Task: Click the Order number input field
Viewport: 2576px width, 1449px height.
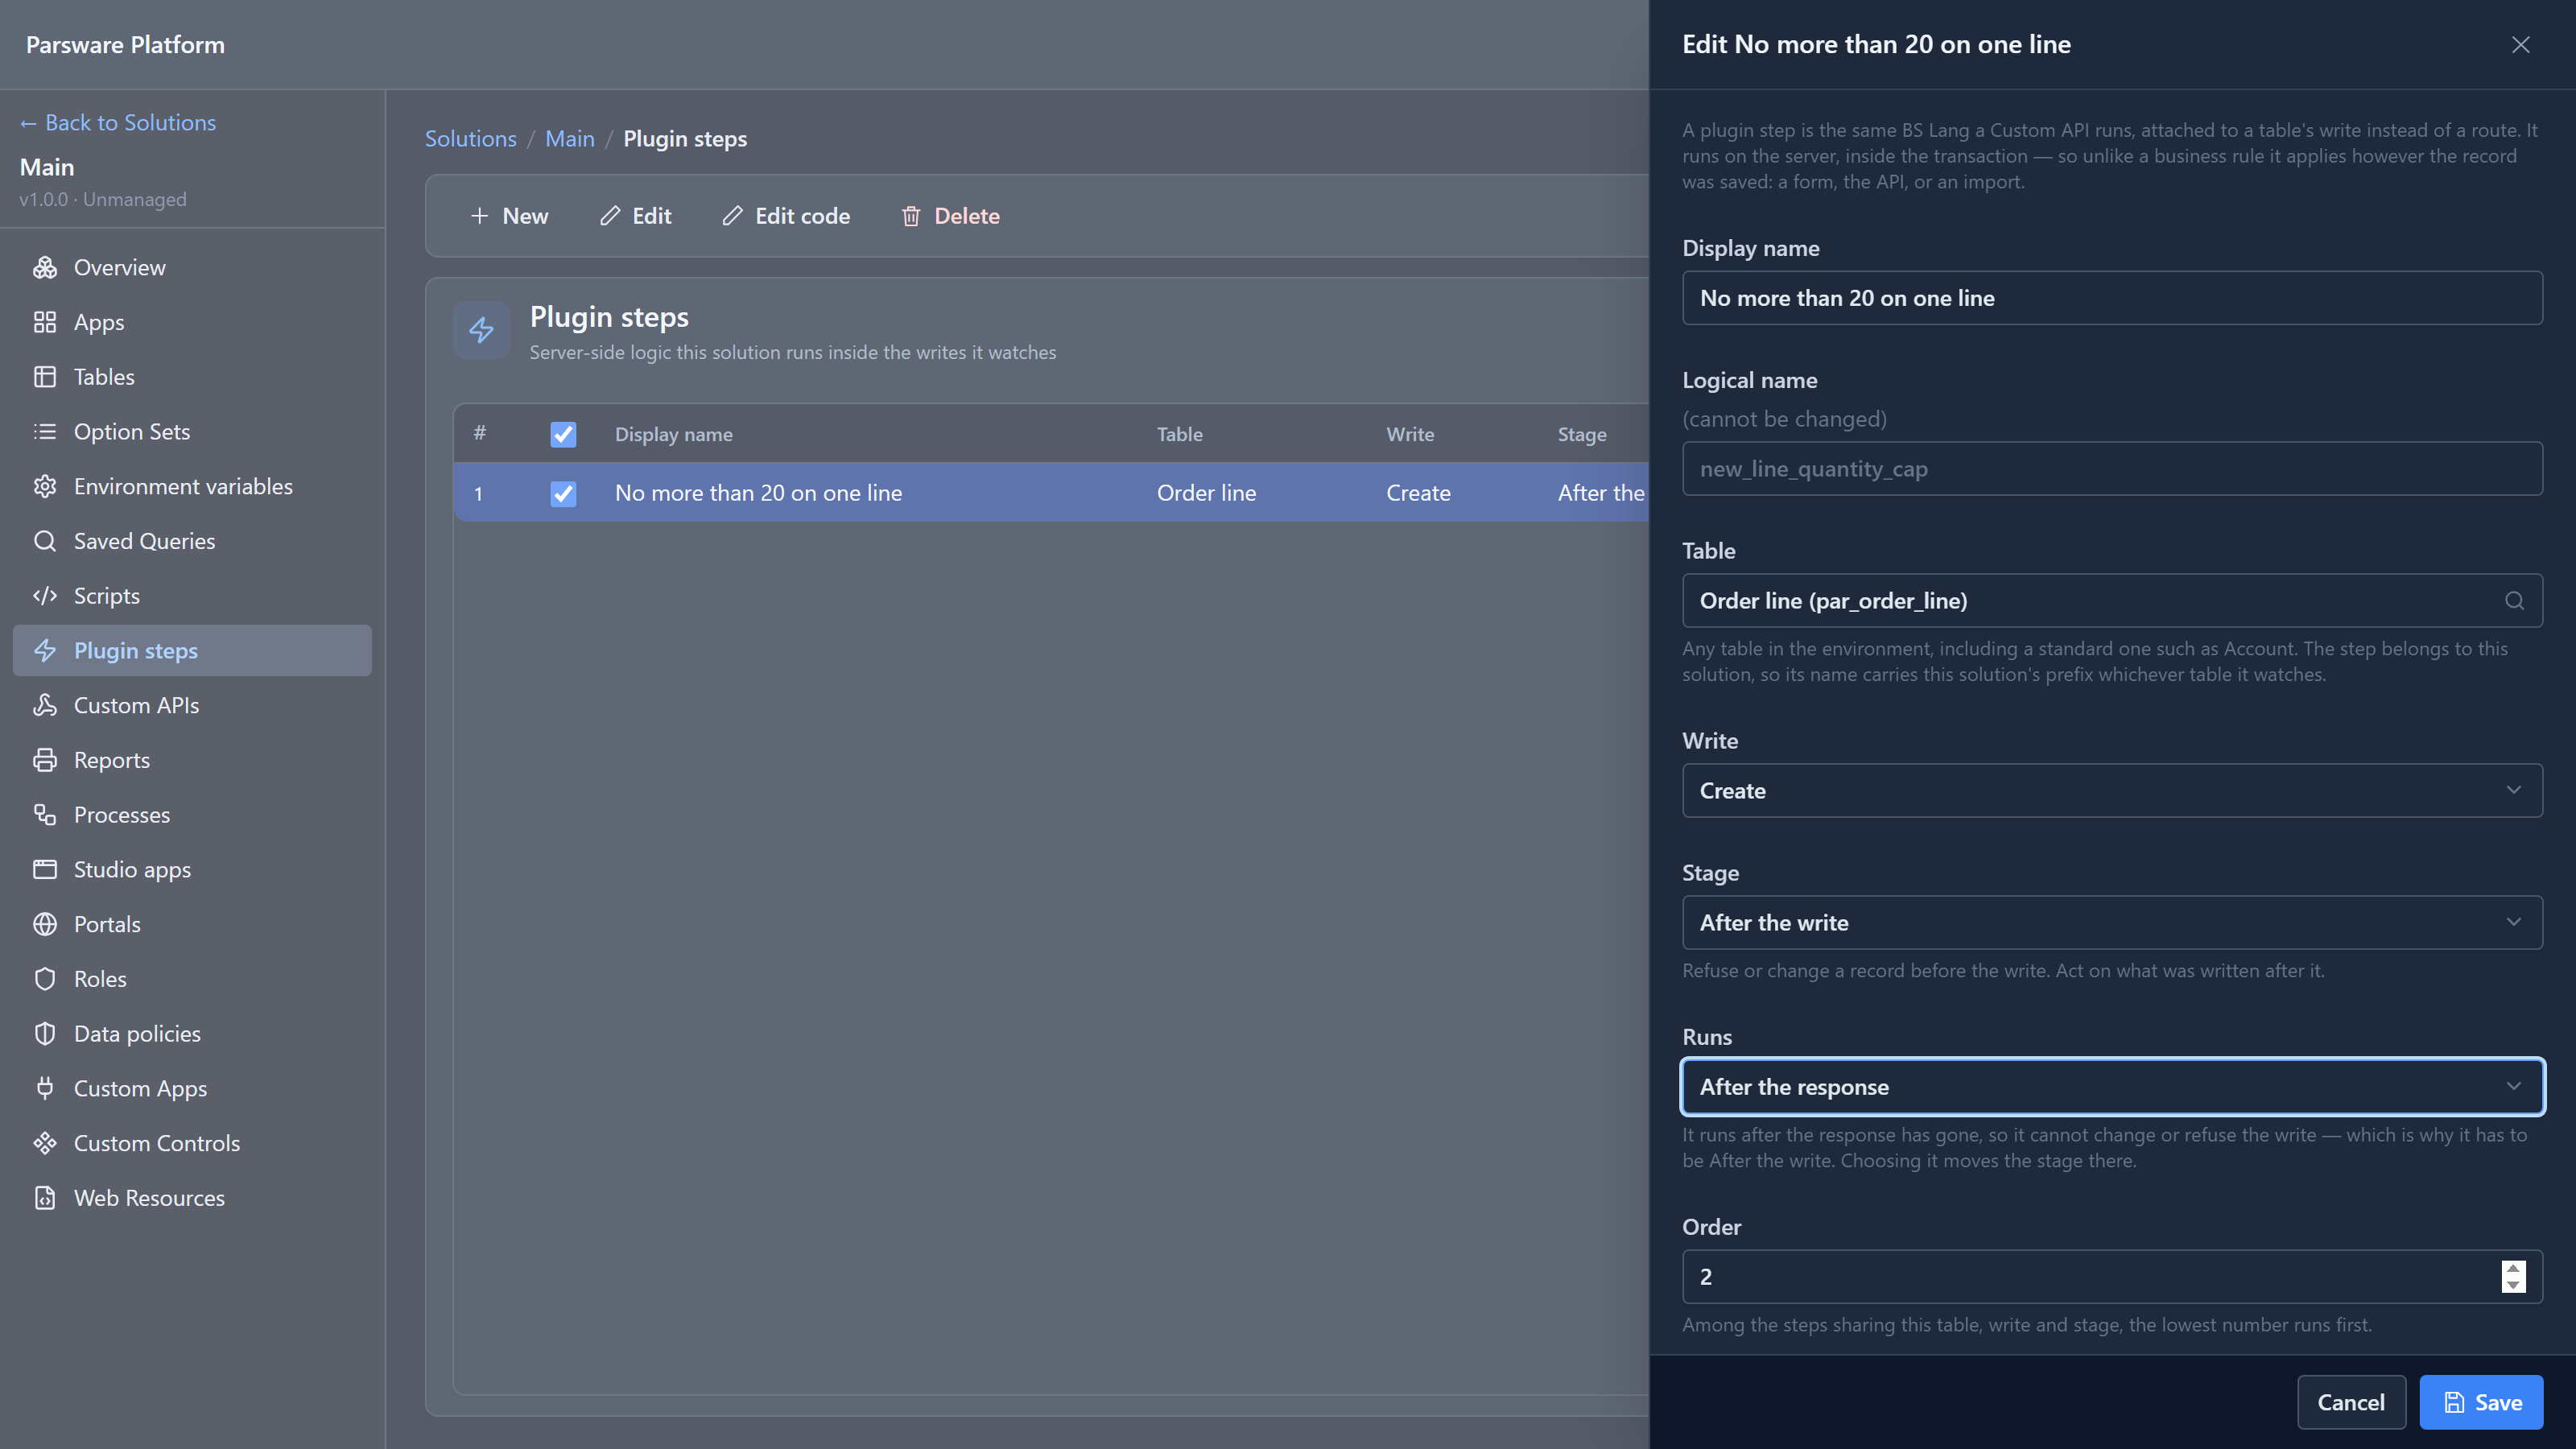Action: point(2112,1277)
